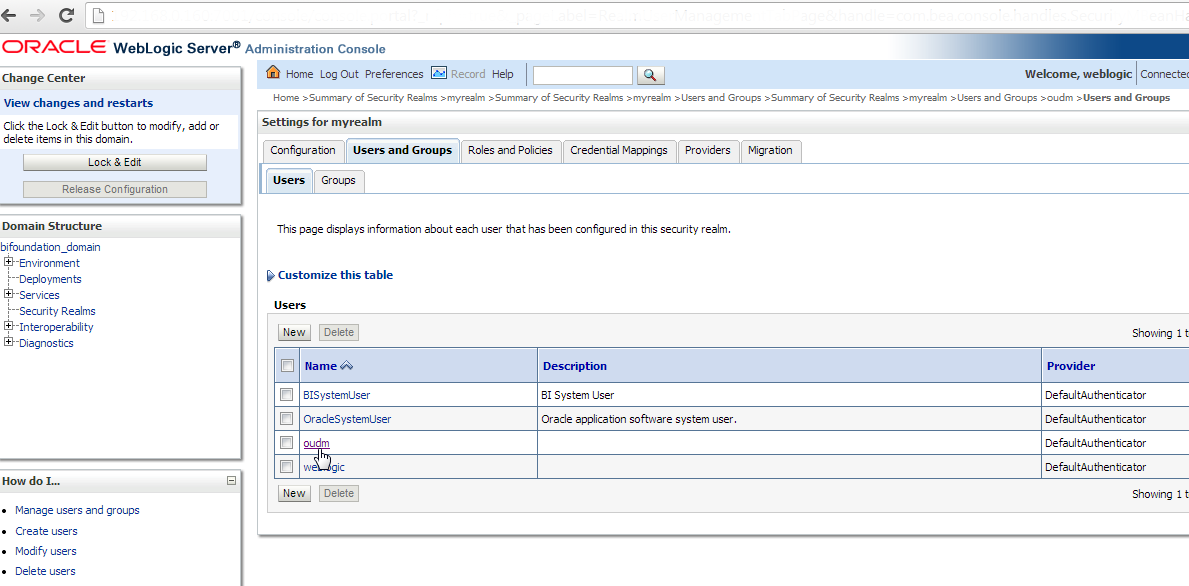Click the Delete button below the table
This screenshot has height=586, width=1189.
339,494
